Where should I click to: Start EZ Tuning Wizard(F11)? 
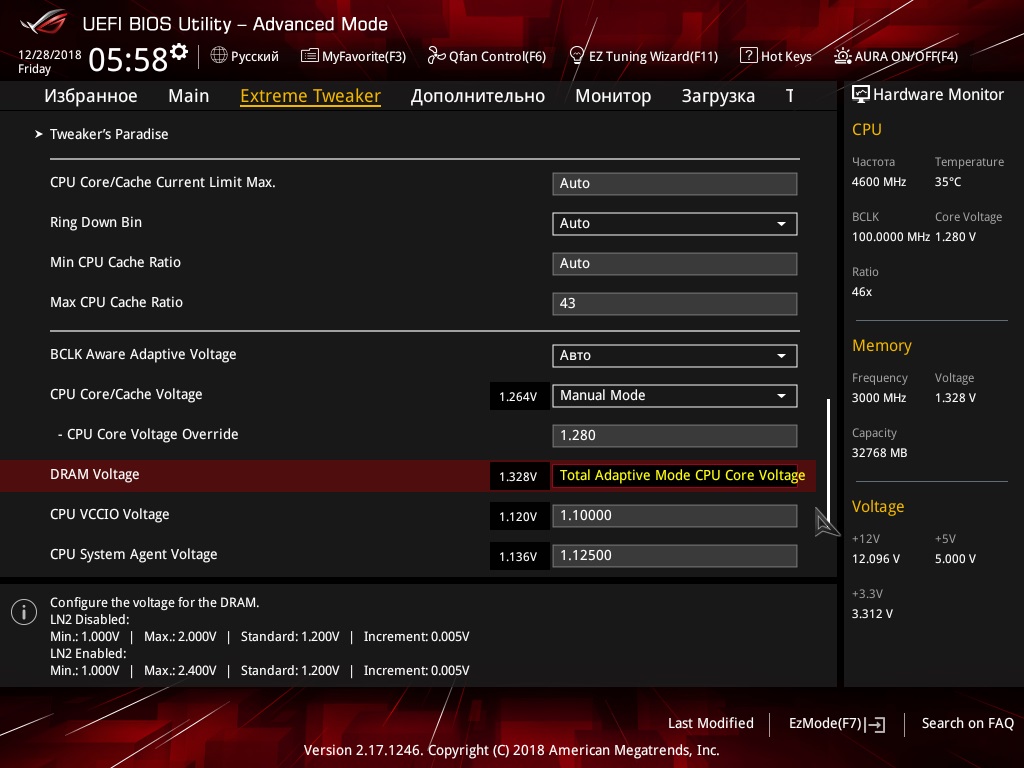pyautogui.click(x=644, y=56)
